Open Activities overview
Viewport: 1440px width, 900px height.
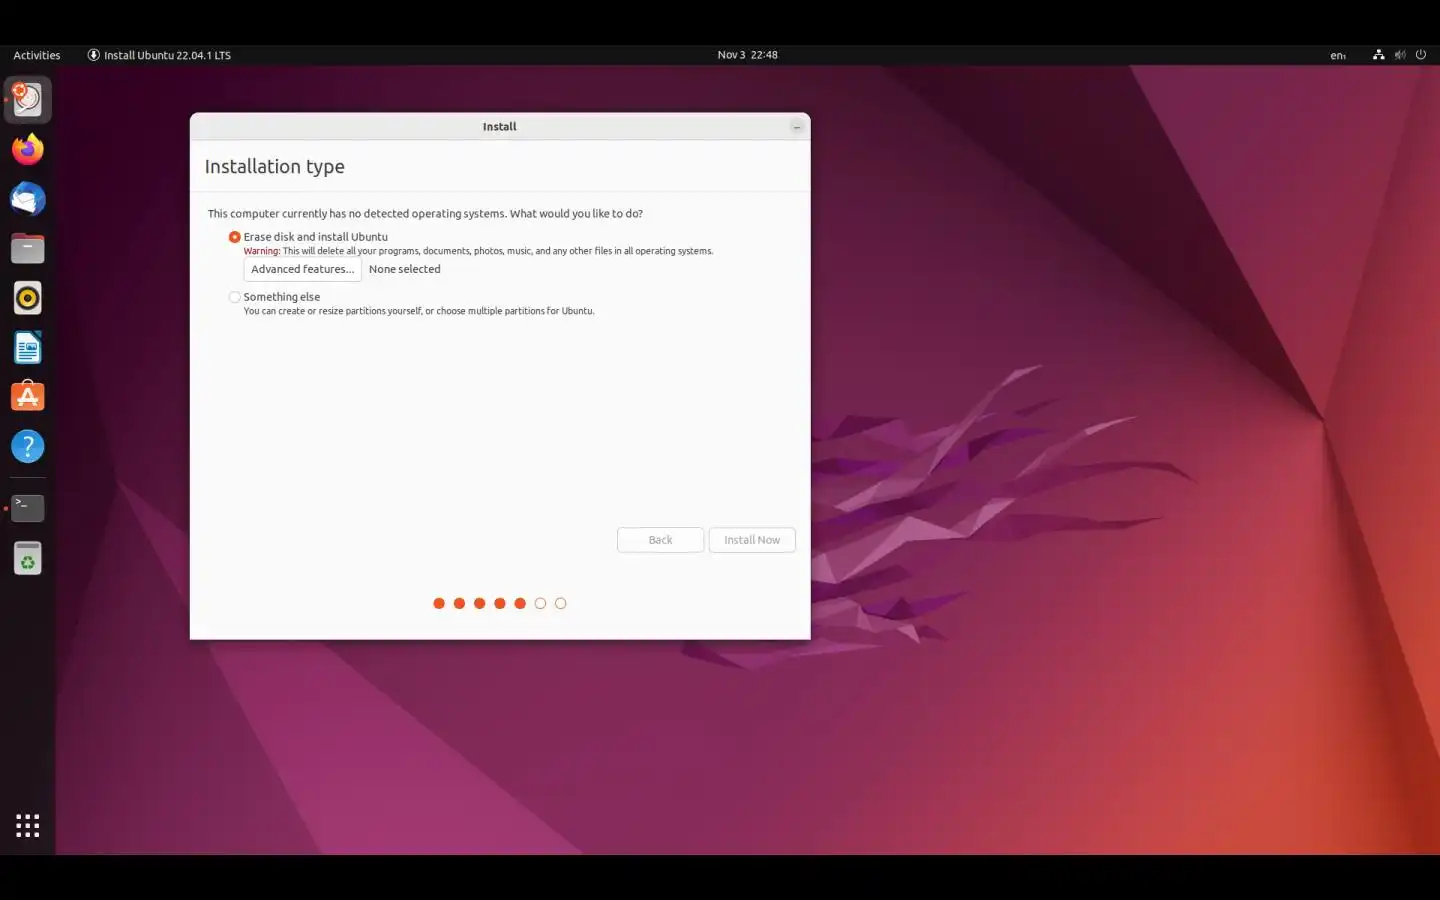(x=37, y=55)
